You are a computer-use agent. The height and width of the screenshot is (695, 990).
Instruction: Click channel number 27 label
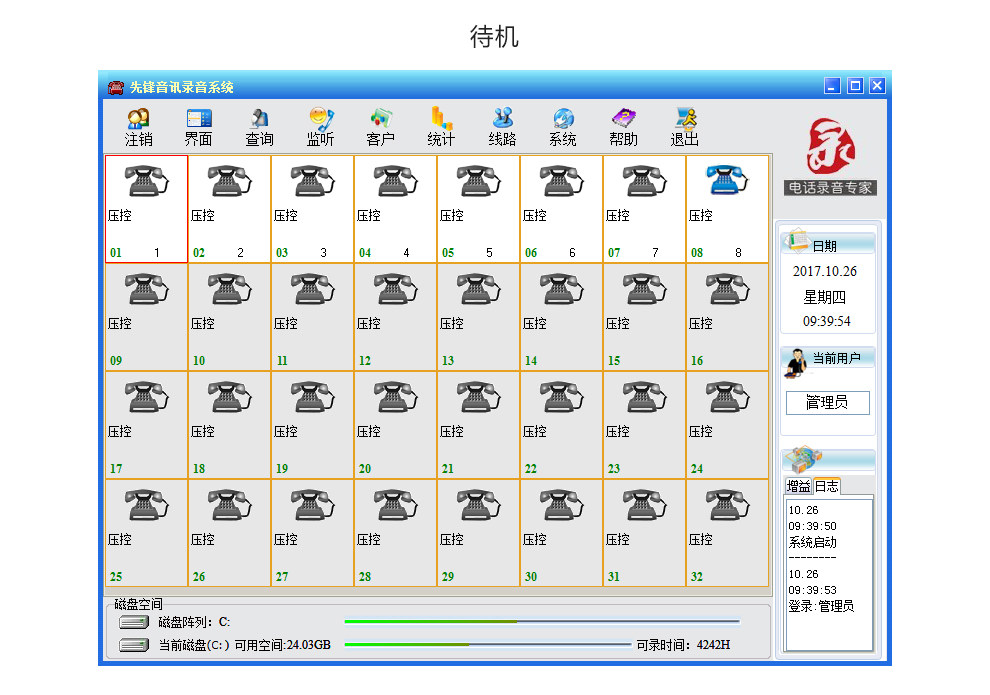pos(282,576)
